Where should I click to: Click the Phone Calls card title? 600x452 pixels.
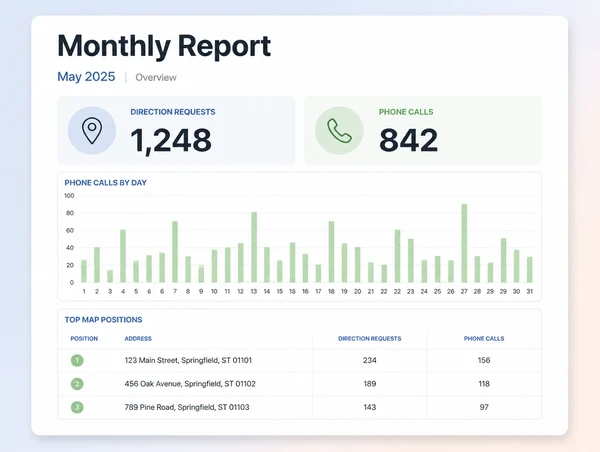click(x=406, y=112)
